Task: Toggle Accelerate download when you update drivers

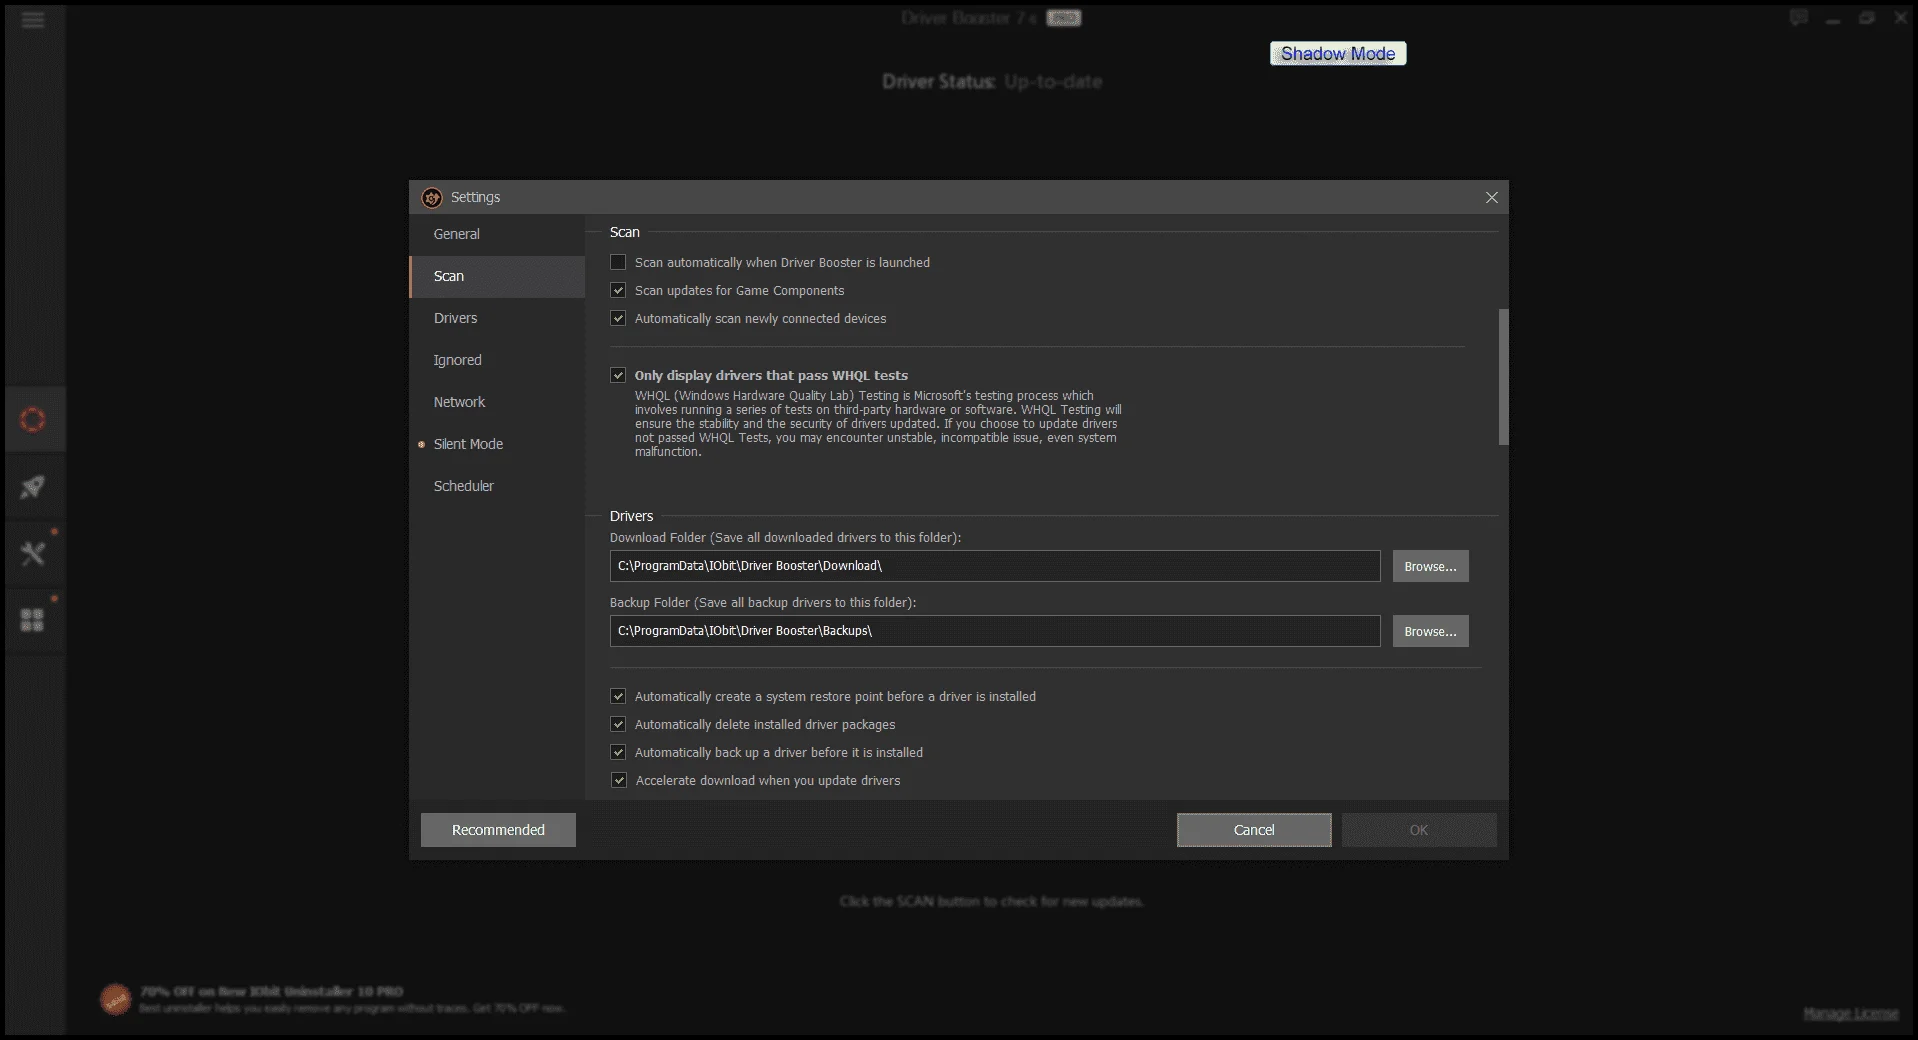Action: click(619, 780)
